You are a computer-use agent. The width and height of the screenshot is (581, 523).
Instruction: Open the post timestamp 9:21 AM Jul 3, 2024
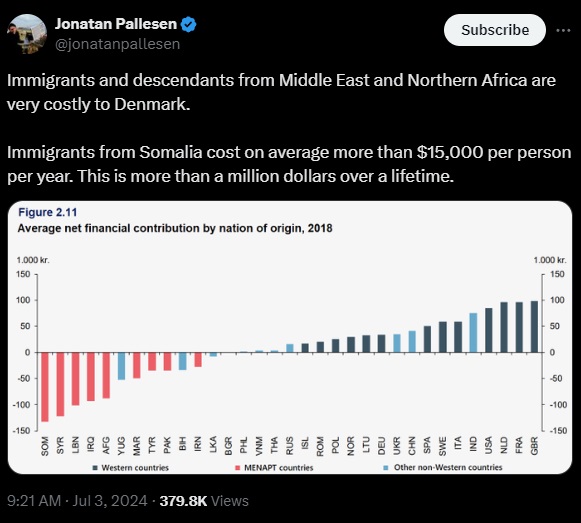click(77, 501)
